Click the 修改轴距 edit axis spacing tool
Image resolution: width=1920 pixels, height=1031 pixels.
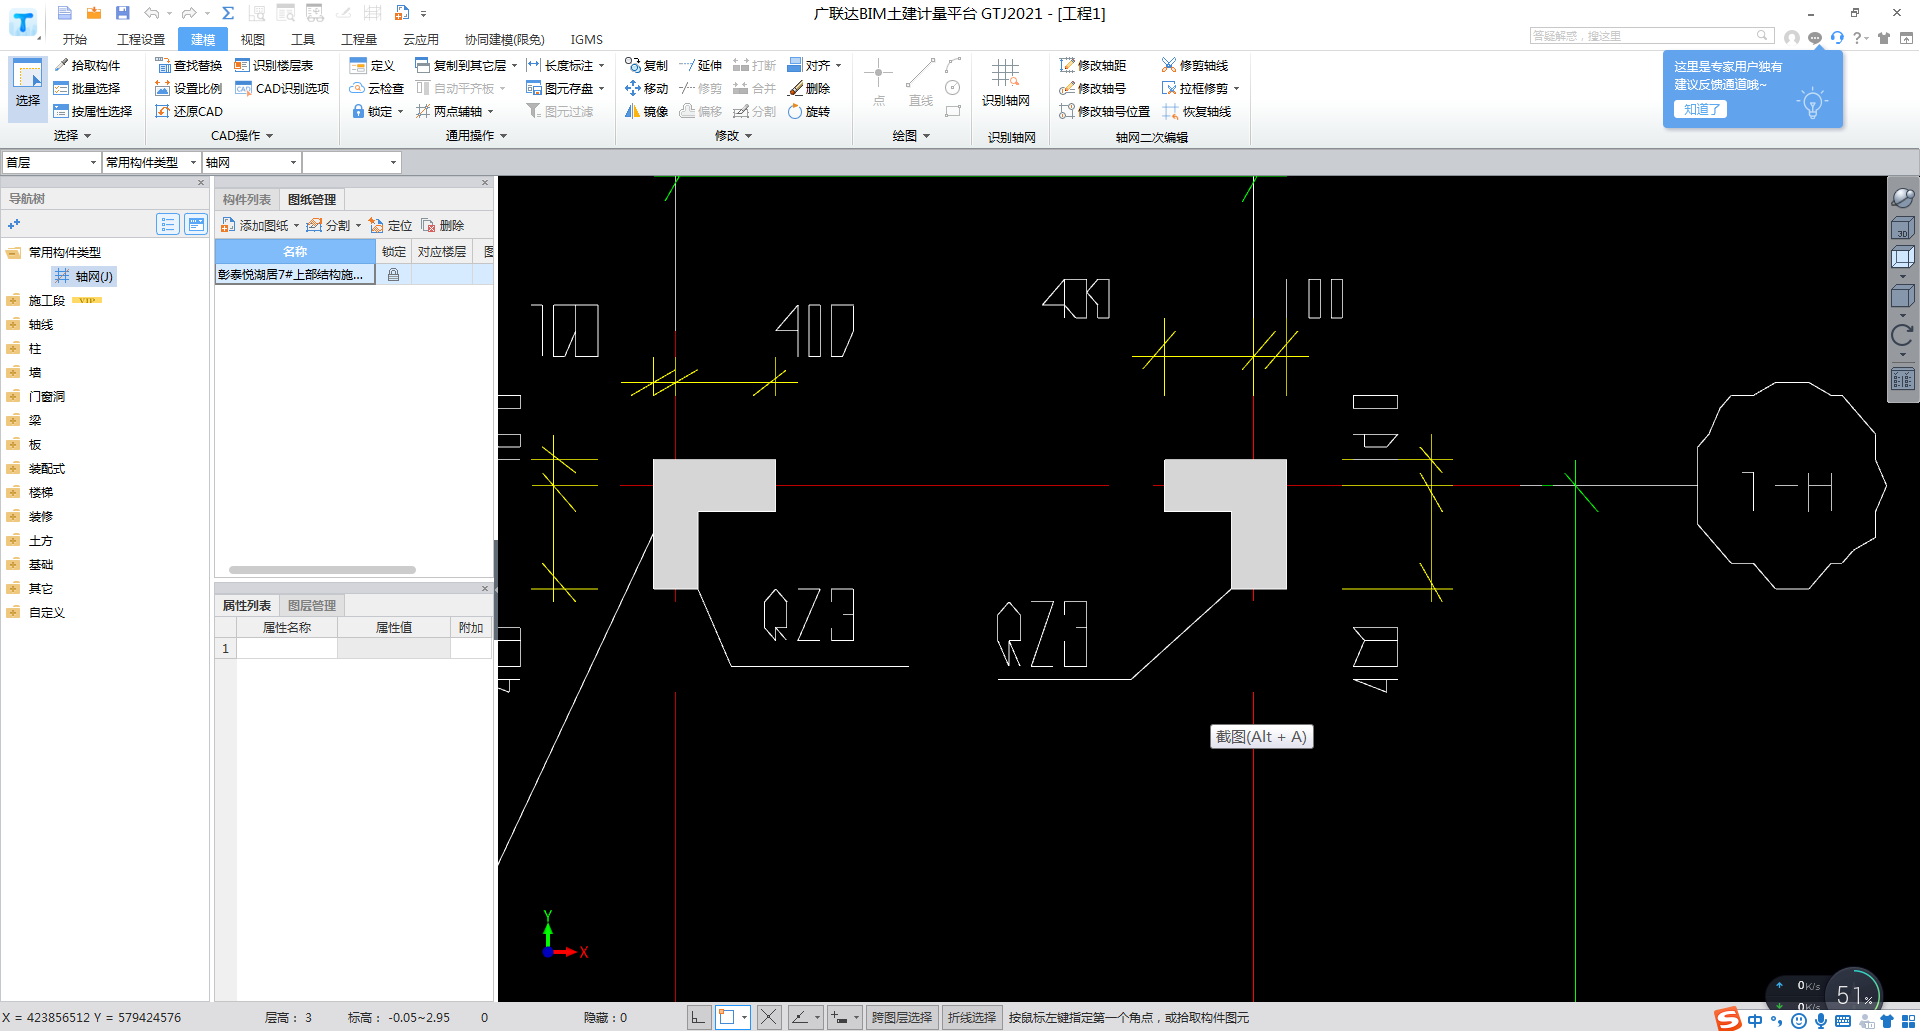(x=1092, y=65)
